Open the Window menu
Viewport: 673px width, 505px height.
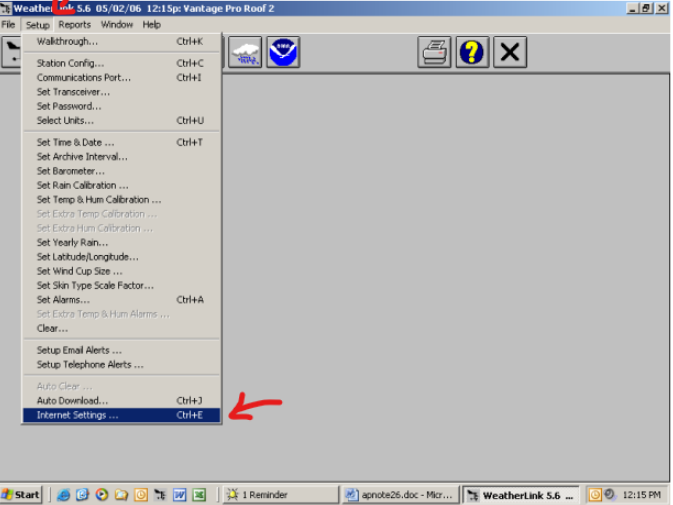pos(117,24)
